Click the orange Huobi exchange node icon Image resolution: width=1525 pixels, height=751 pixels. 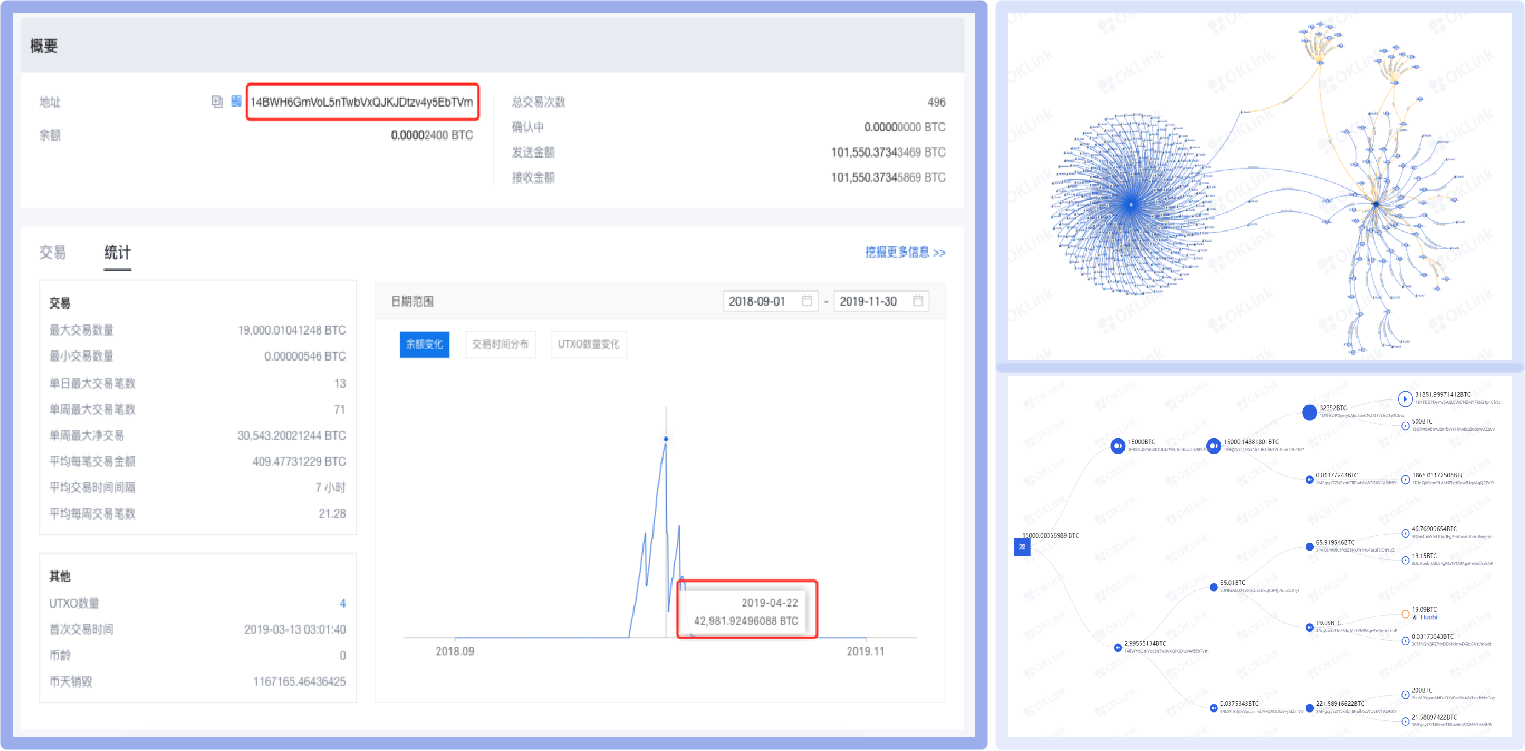pos(1406,613)
